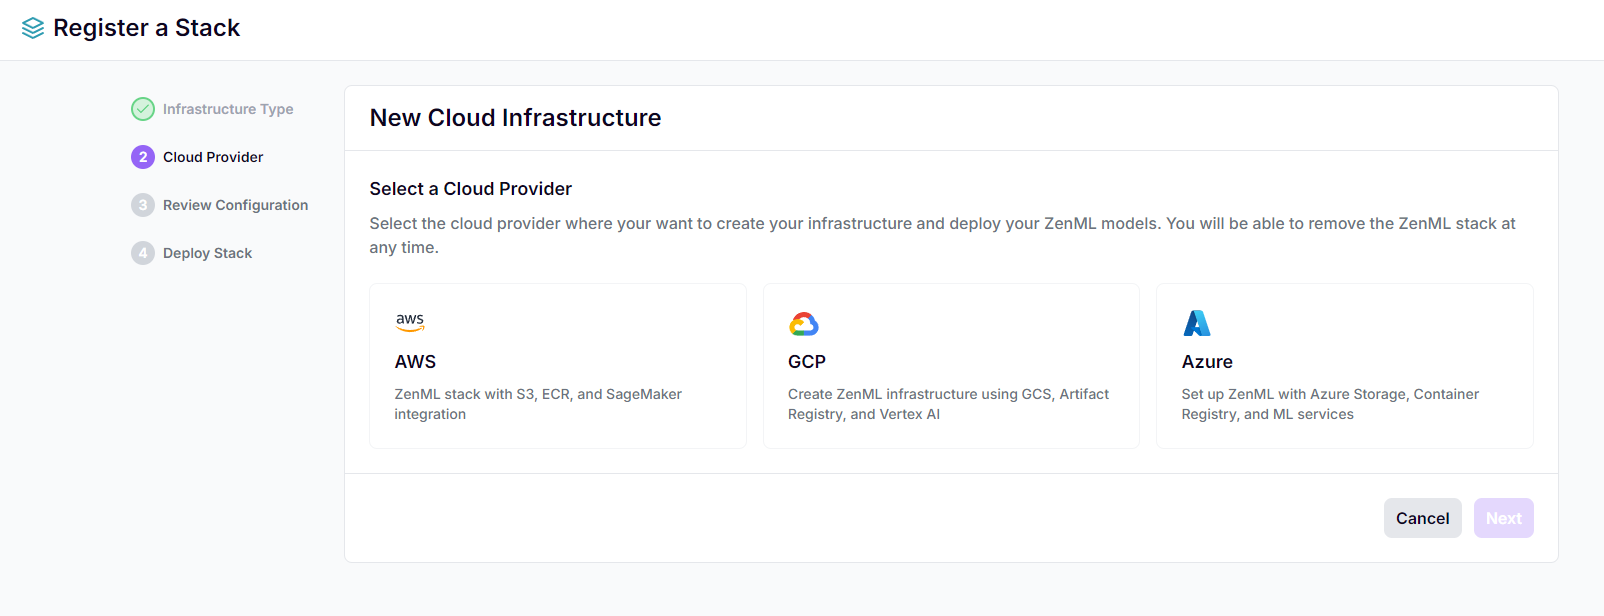Go to the Deploy Stack step
This screenshot has width=1604, height=616.
point(207,252)
